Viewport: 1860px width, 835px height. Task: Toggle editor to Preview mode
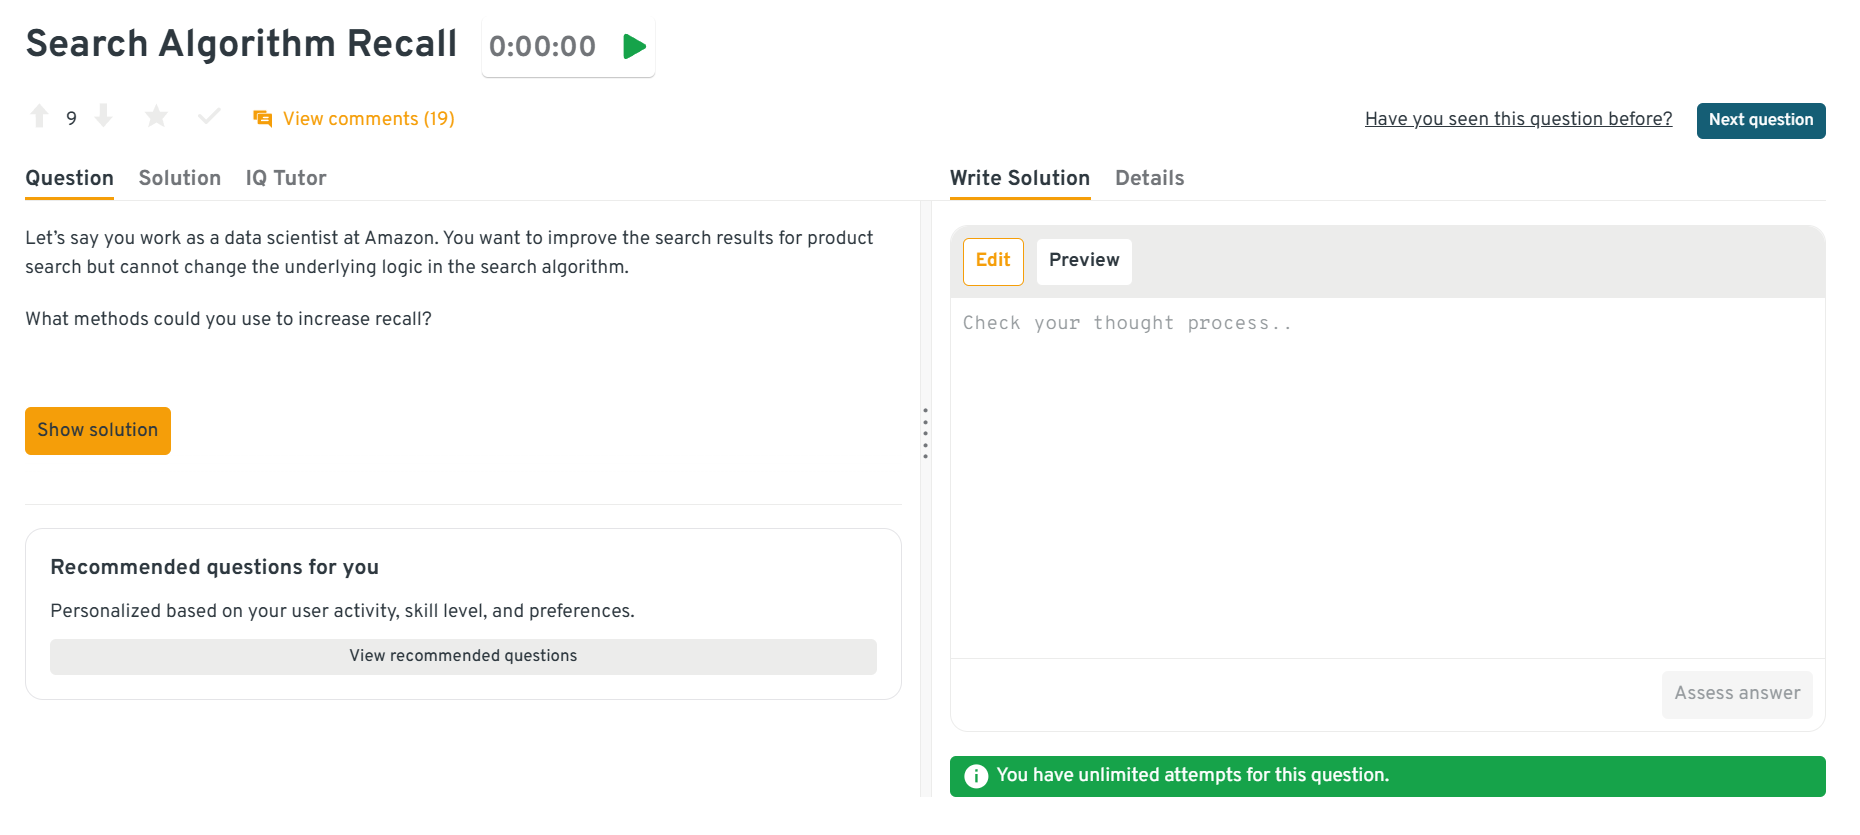tap(1084, 261)
